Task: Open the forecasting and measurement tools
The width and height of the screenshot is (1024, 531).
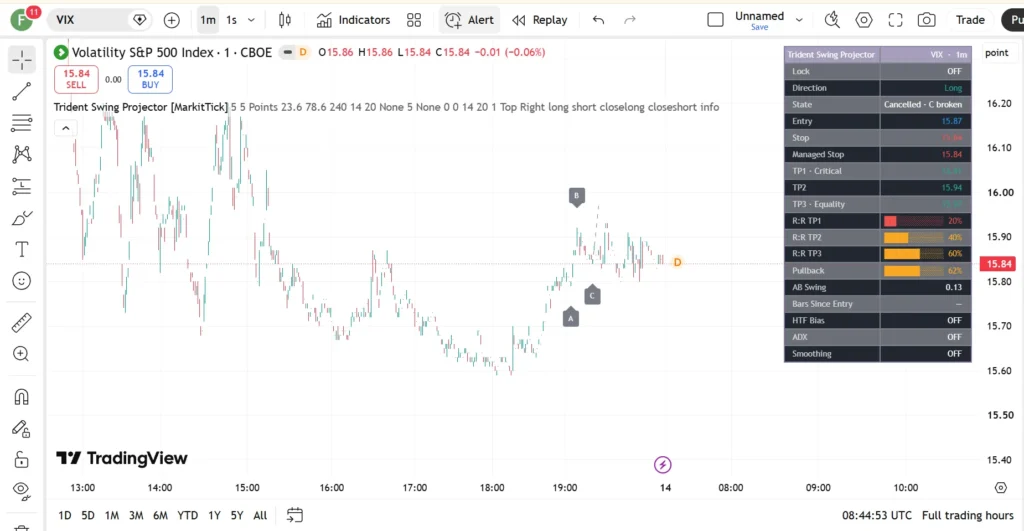Action: pyautogui.click(x=22, y=186)
